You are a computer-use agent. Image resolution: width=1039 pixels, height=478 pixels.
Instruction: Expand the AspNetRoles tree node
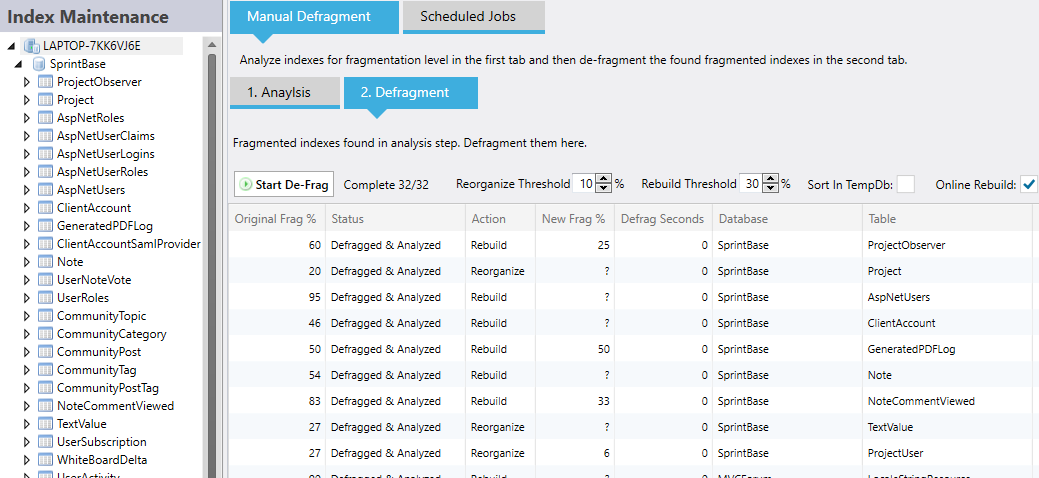[27, 118]
